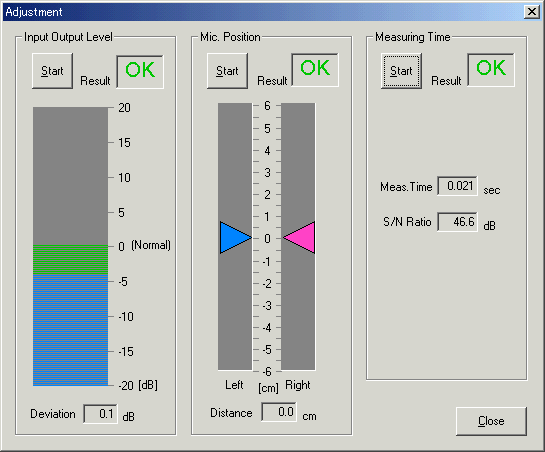Start the Input Output Level measurement
The image size is (545, 452).
pyautogui.click(x=52, y=71)
